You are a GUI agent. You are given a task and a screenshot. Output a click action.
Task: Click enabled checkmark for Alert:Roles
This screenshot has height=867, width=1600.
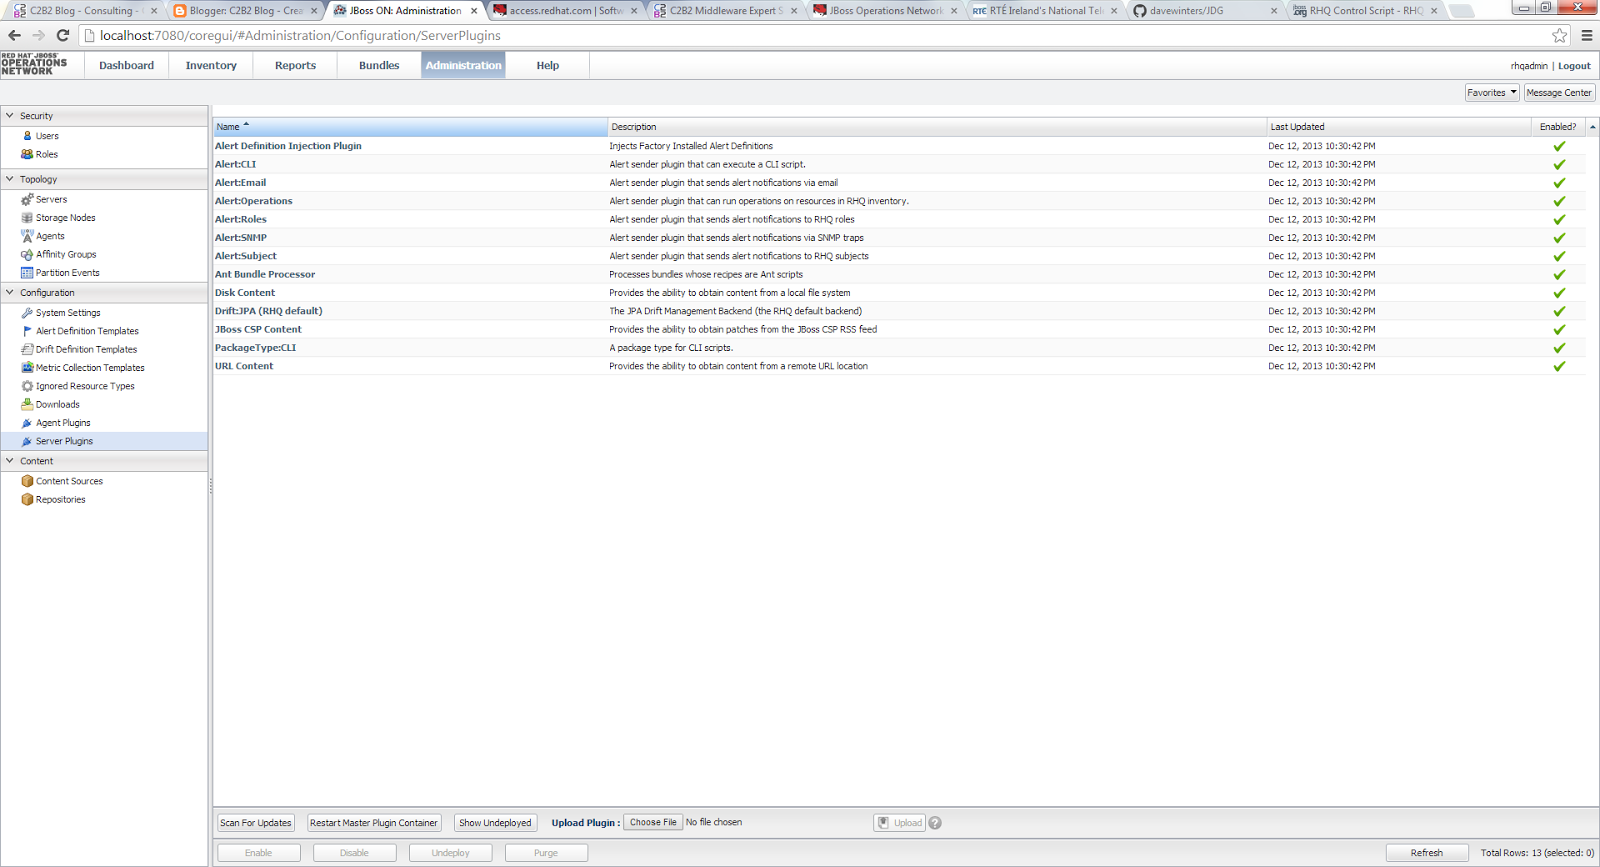1558,219
